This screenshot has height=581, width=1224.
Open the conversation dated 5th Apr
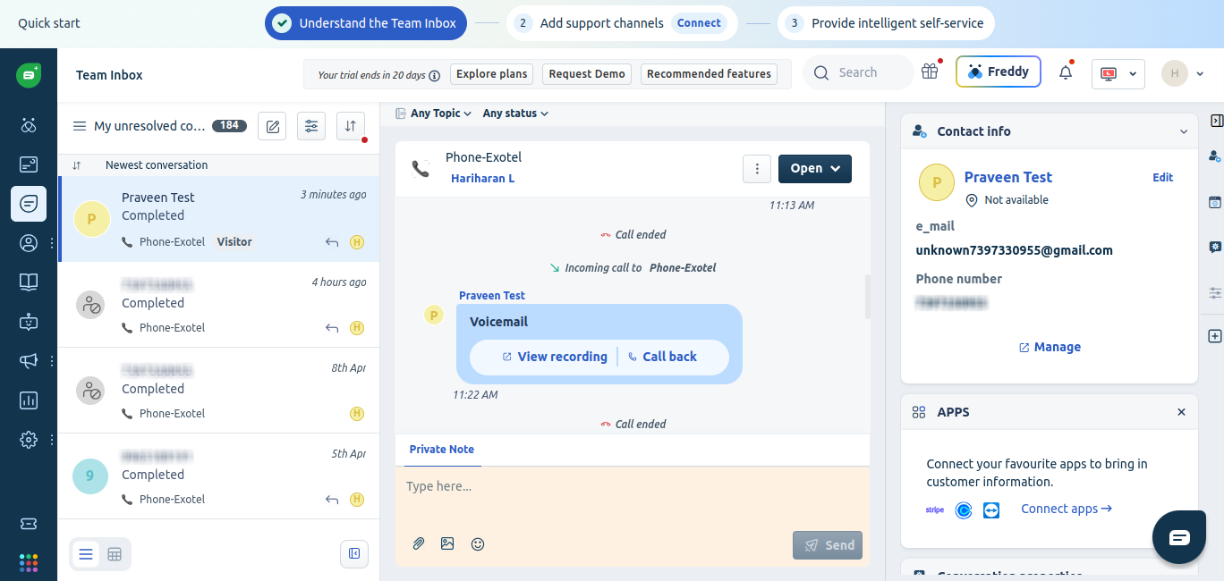[x=219, y=476]
